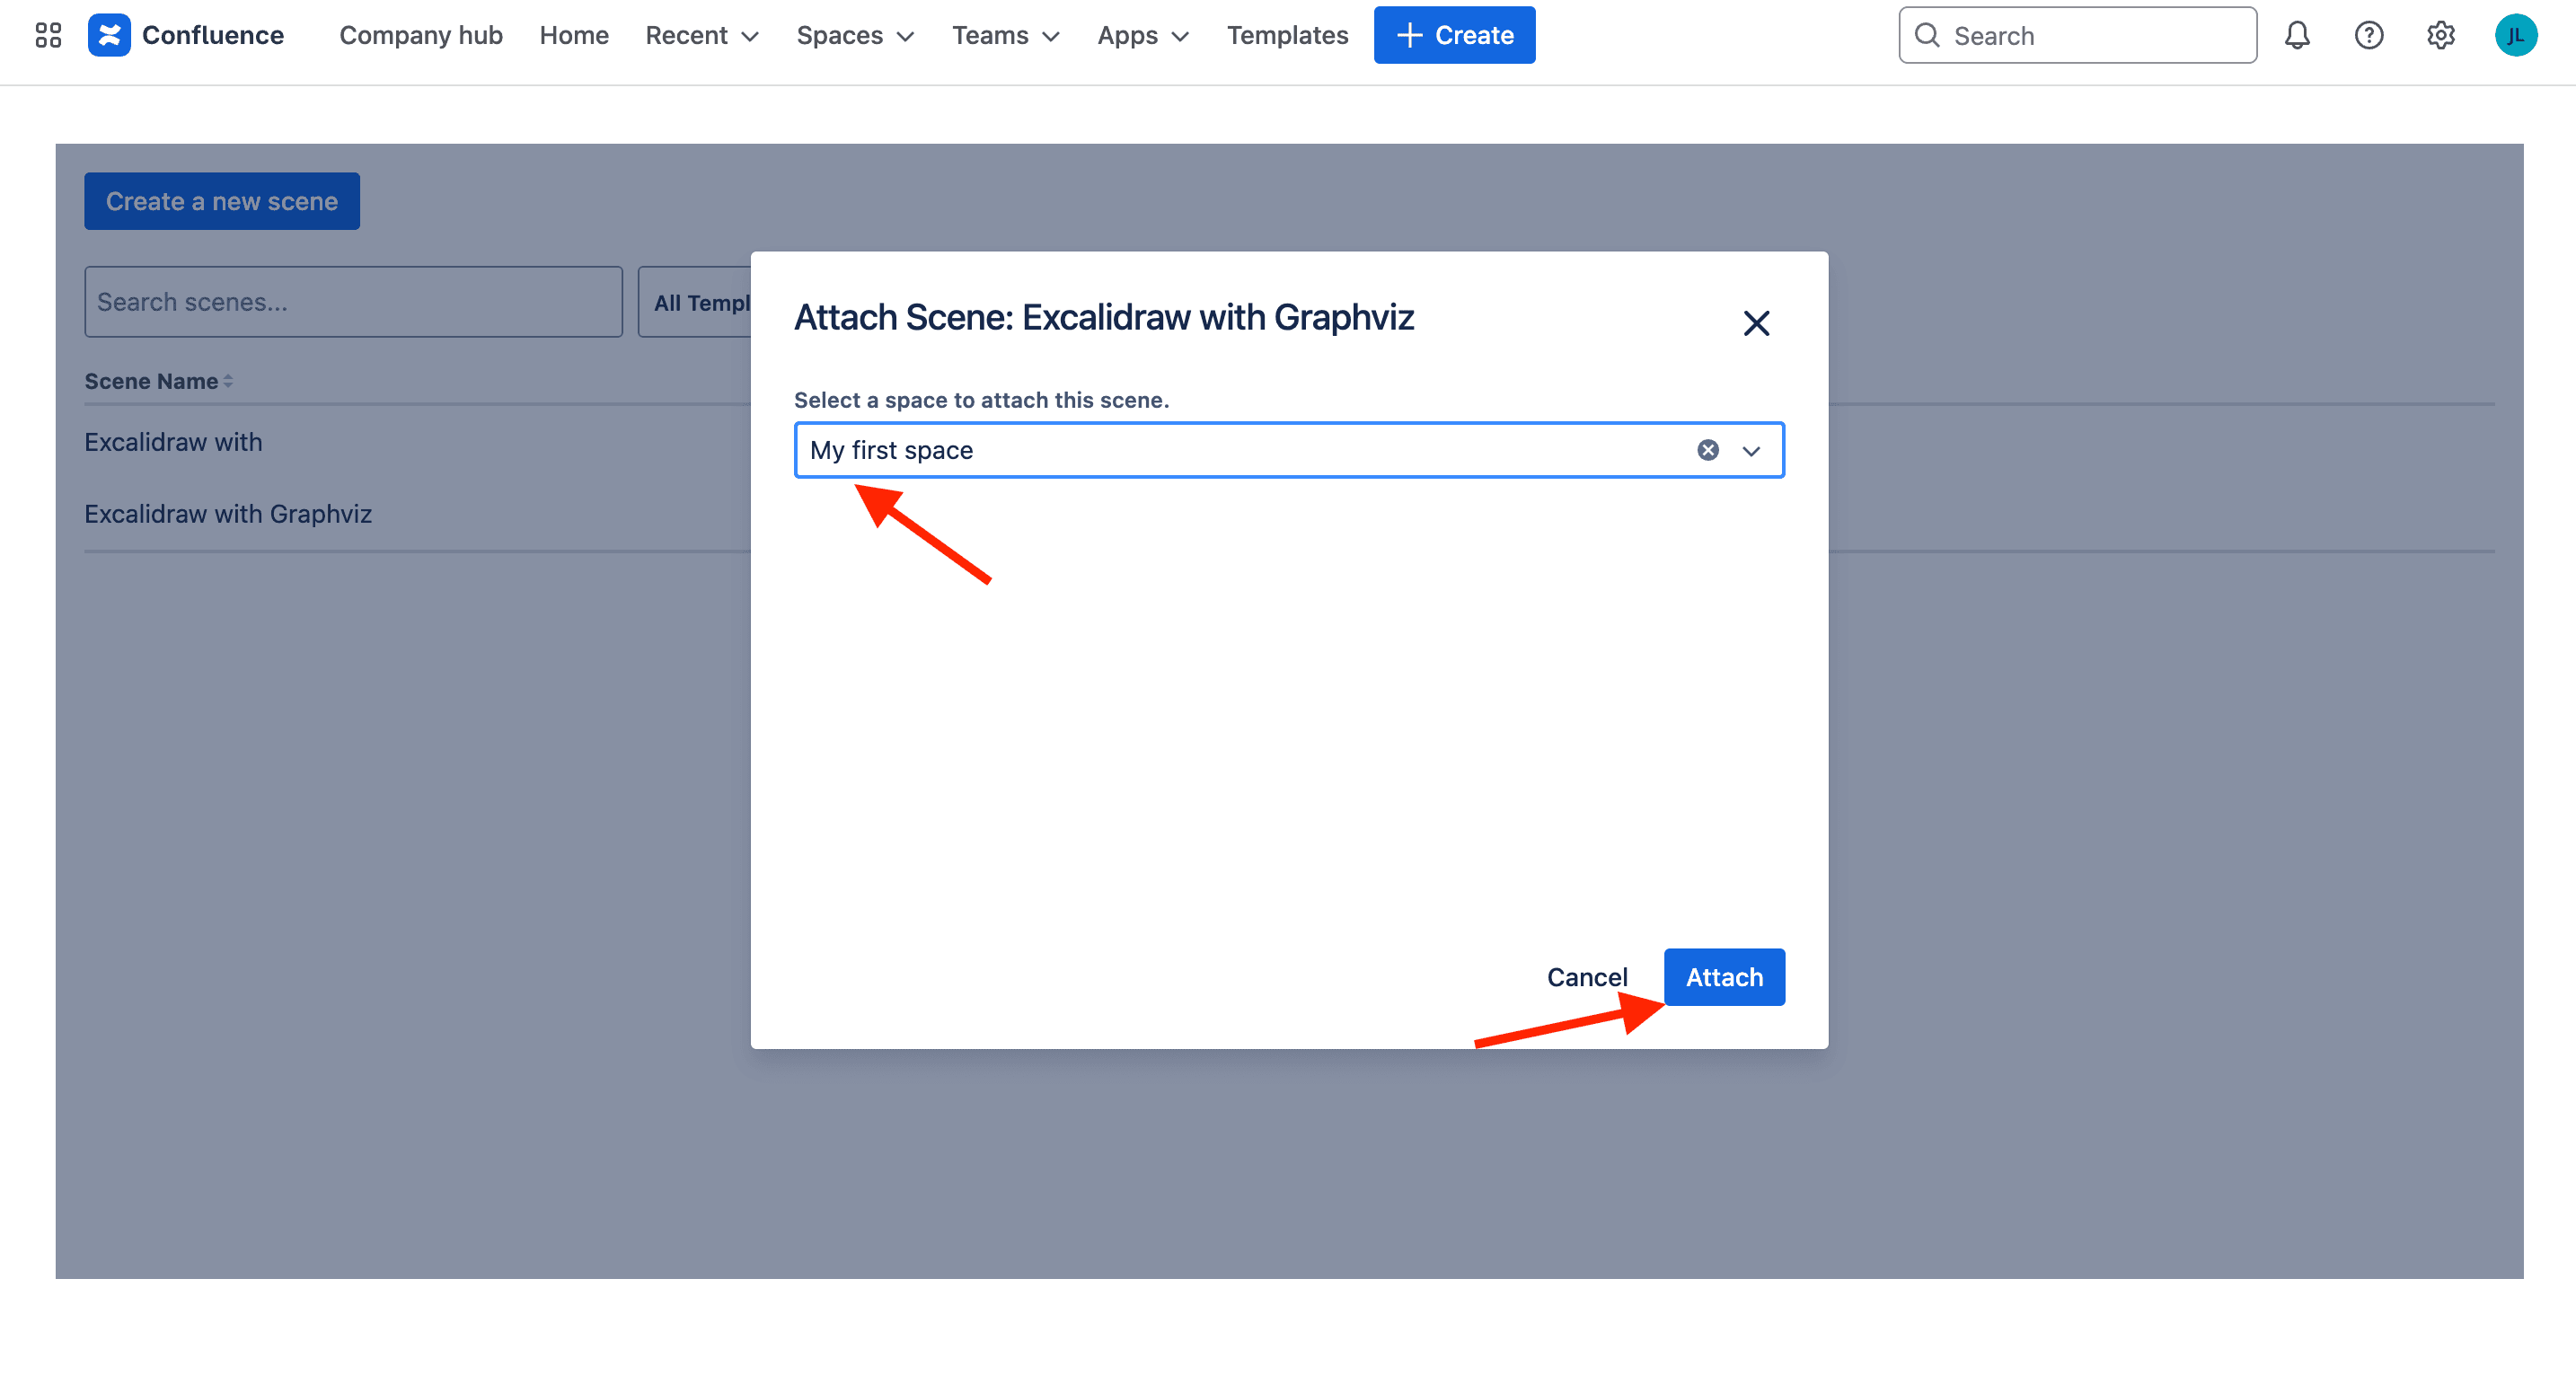
Task: Open the settings gear icon
Action: 2441,35
